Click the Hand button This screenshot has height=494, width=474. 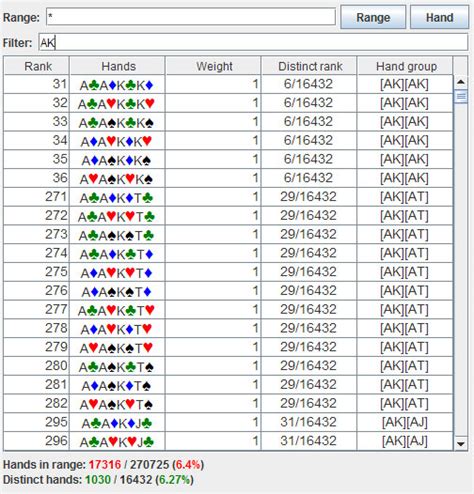(439, 17)
